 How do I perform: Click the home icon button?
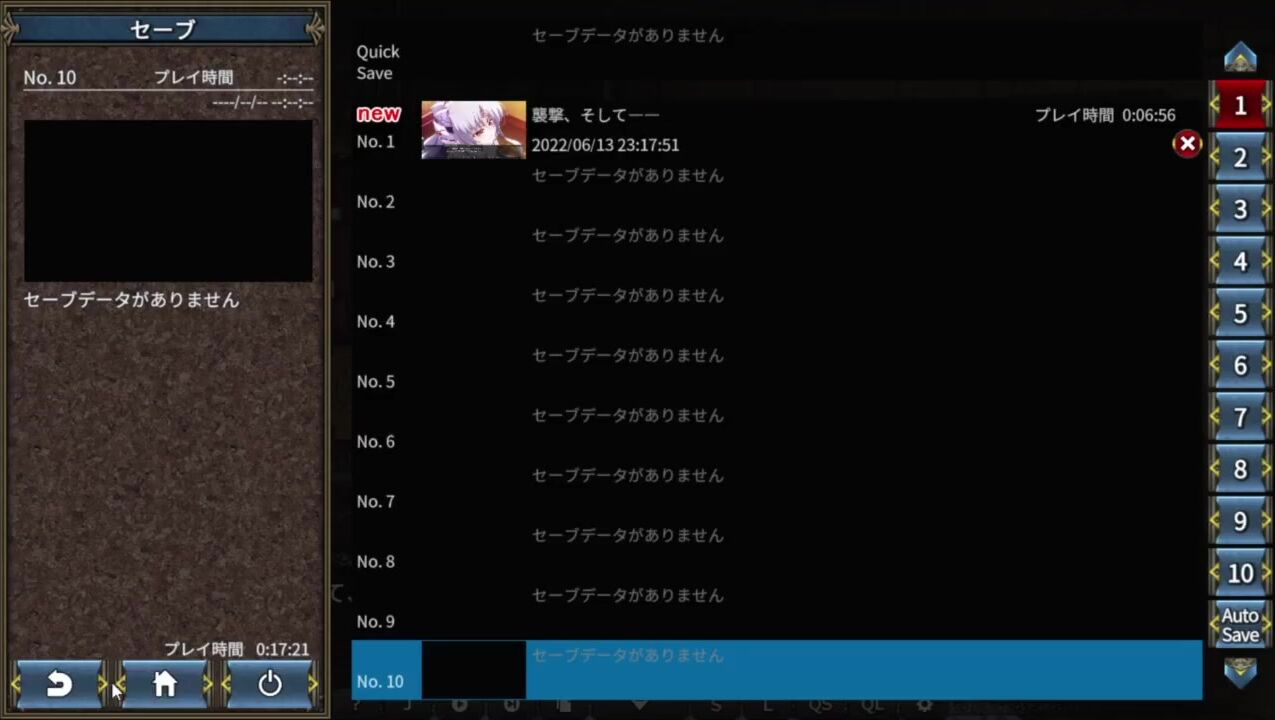tap(165, 684)
